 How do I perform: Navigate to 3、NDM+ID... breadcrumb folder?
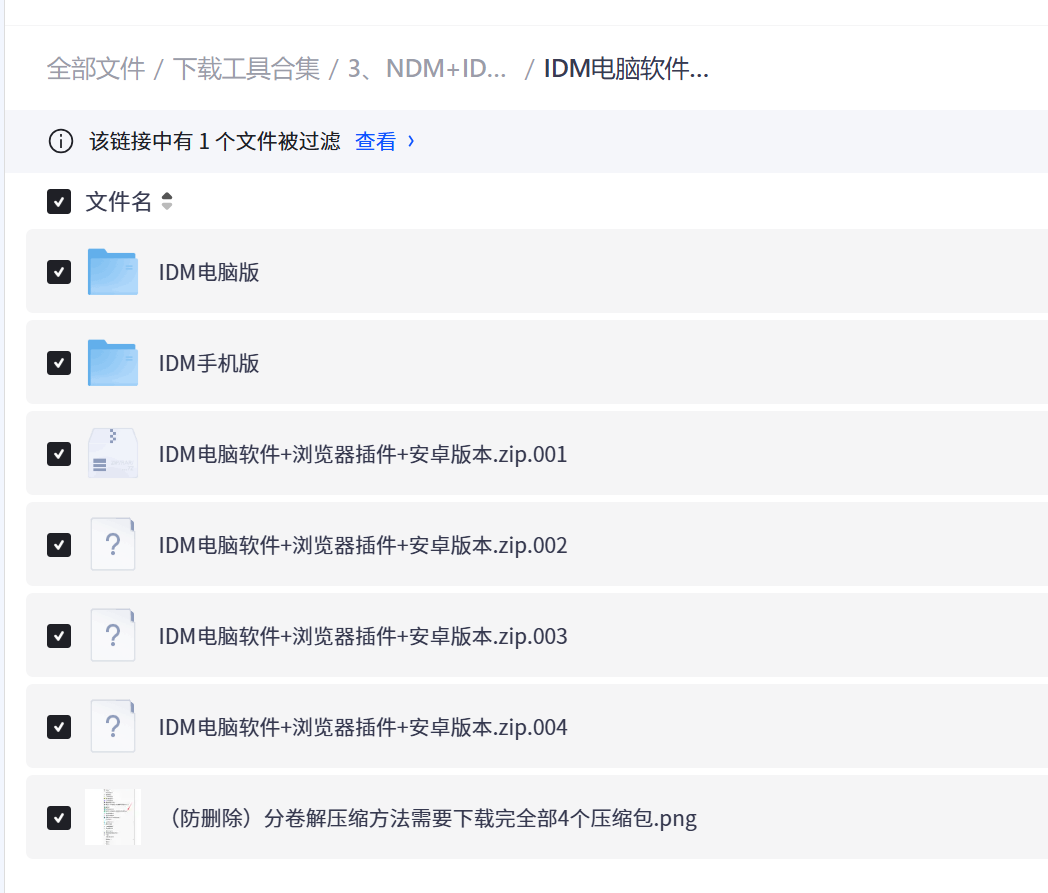coord(428,68)
